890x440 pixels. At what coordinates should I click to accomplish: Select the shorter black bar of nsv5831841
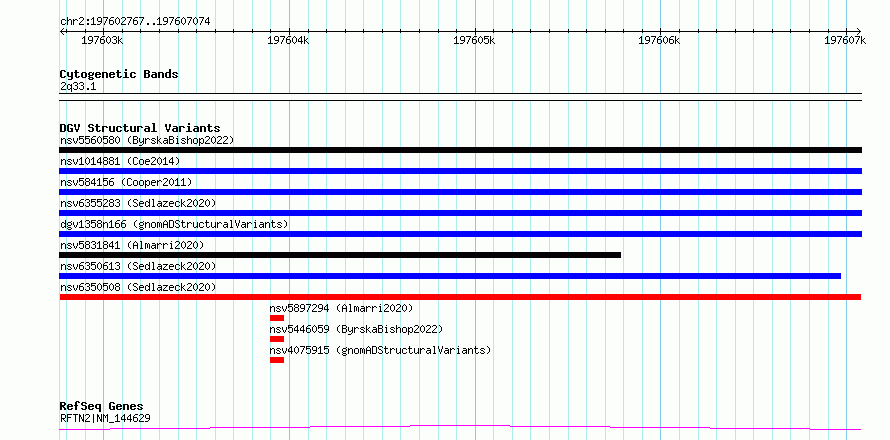[x=340, y=255]
